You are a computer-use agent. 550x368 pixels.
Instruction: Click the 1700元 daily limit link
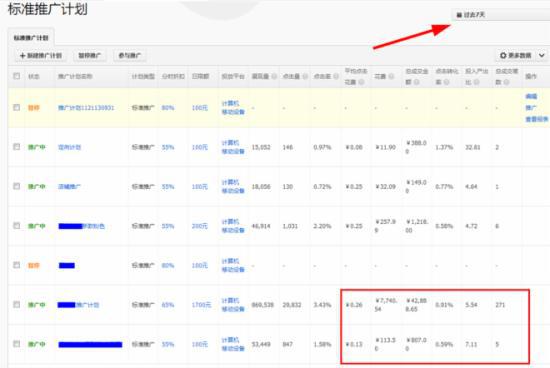(201, 305)
